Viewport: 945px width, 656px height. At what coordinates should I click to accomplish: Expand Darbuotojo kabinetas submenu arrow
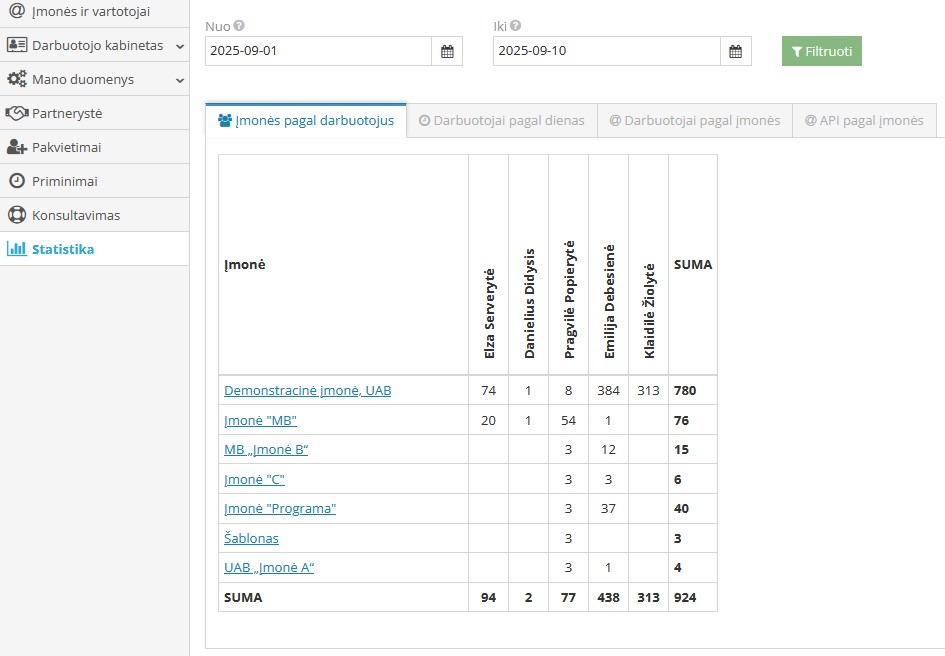point(179,46)
